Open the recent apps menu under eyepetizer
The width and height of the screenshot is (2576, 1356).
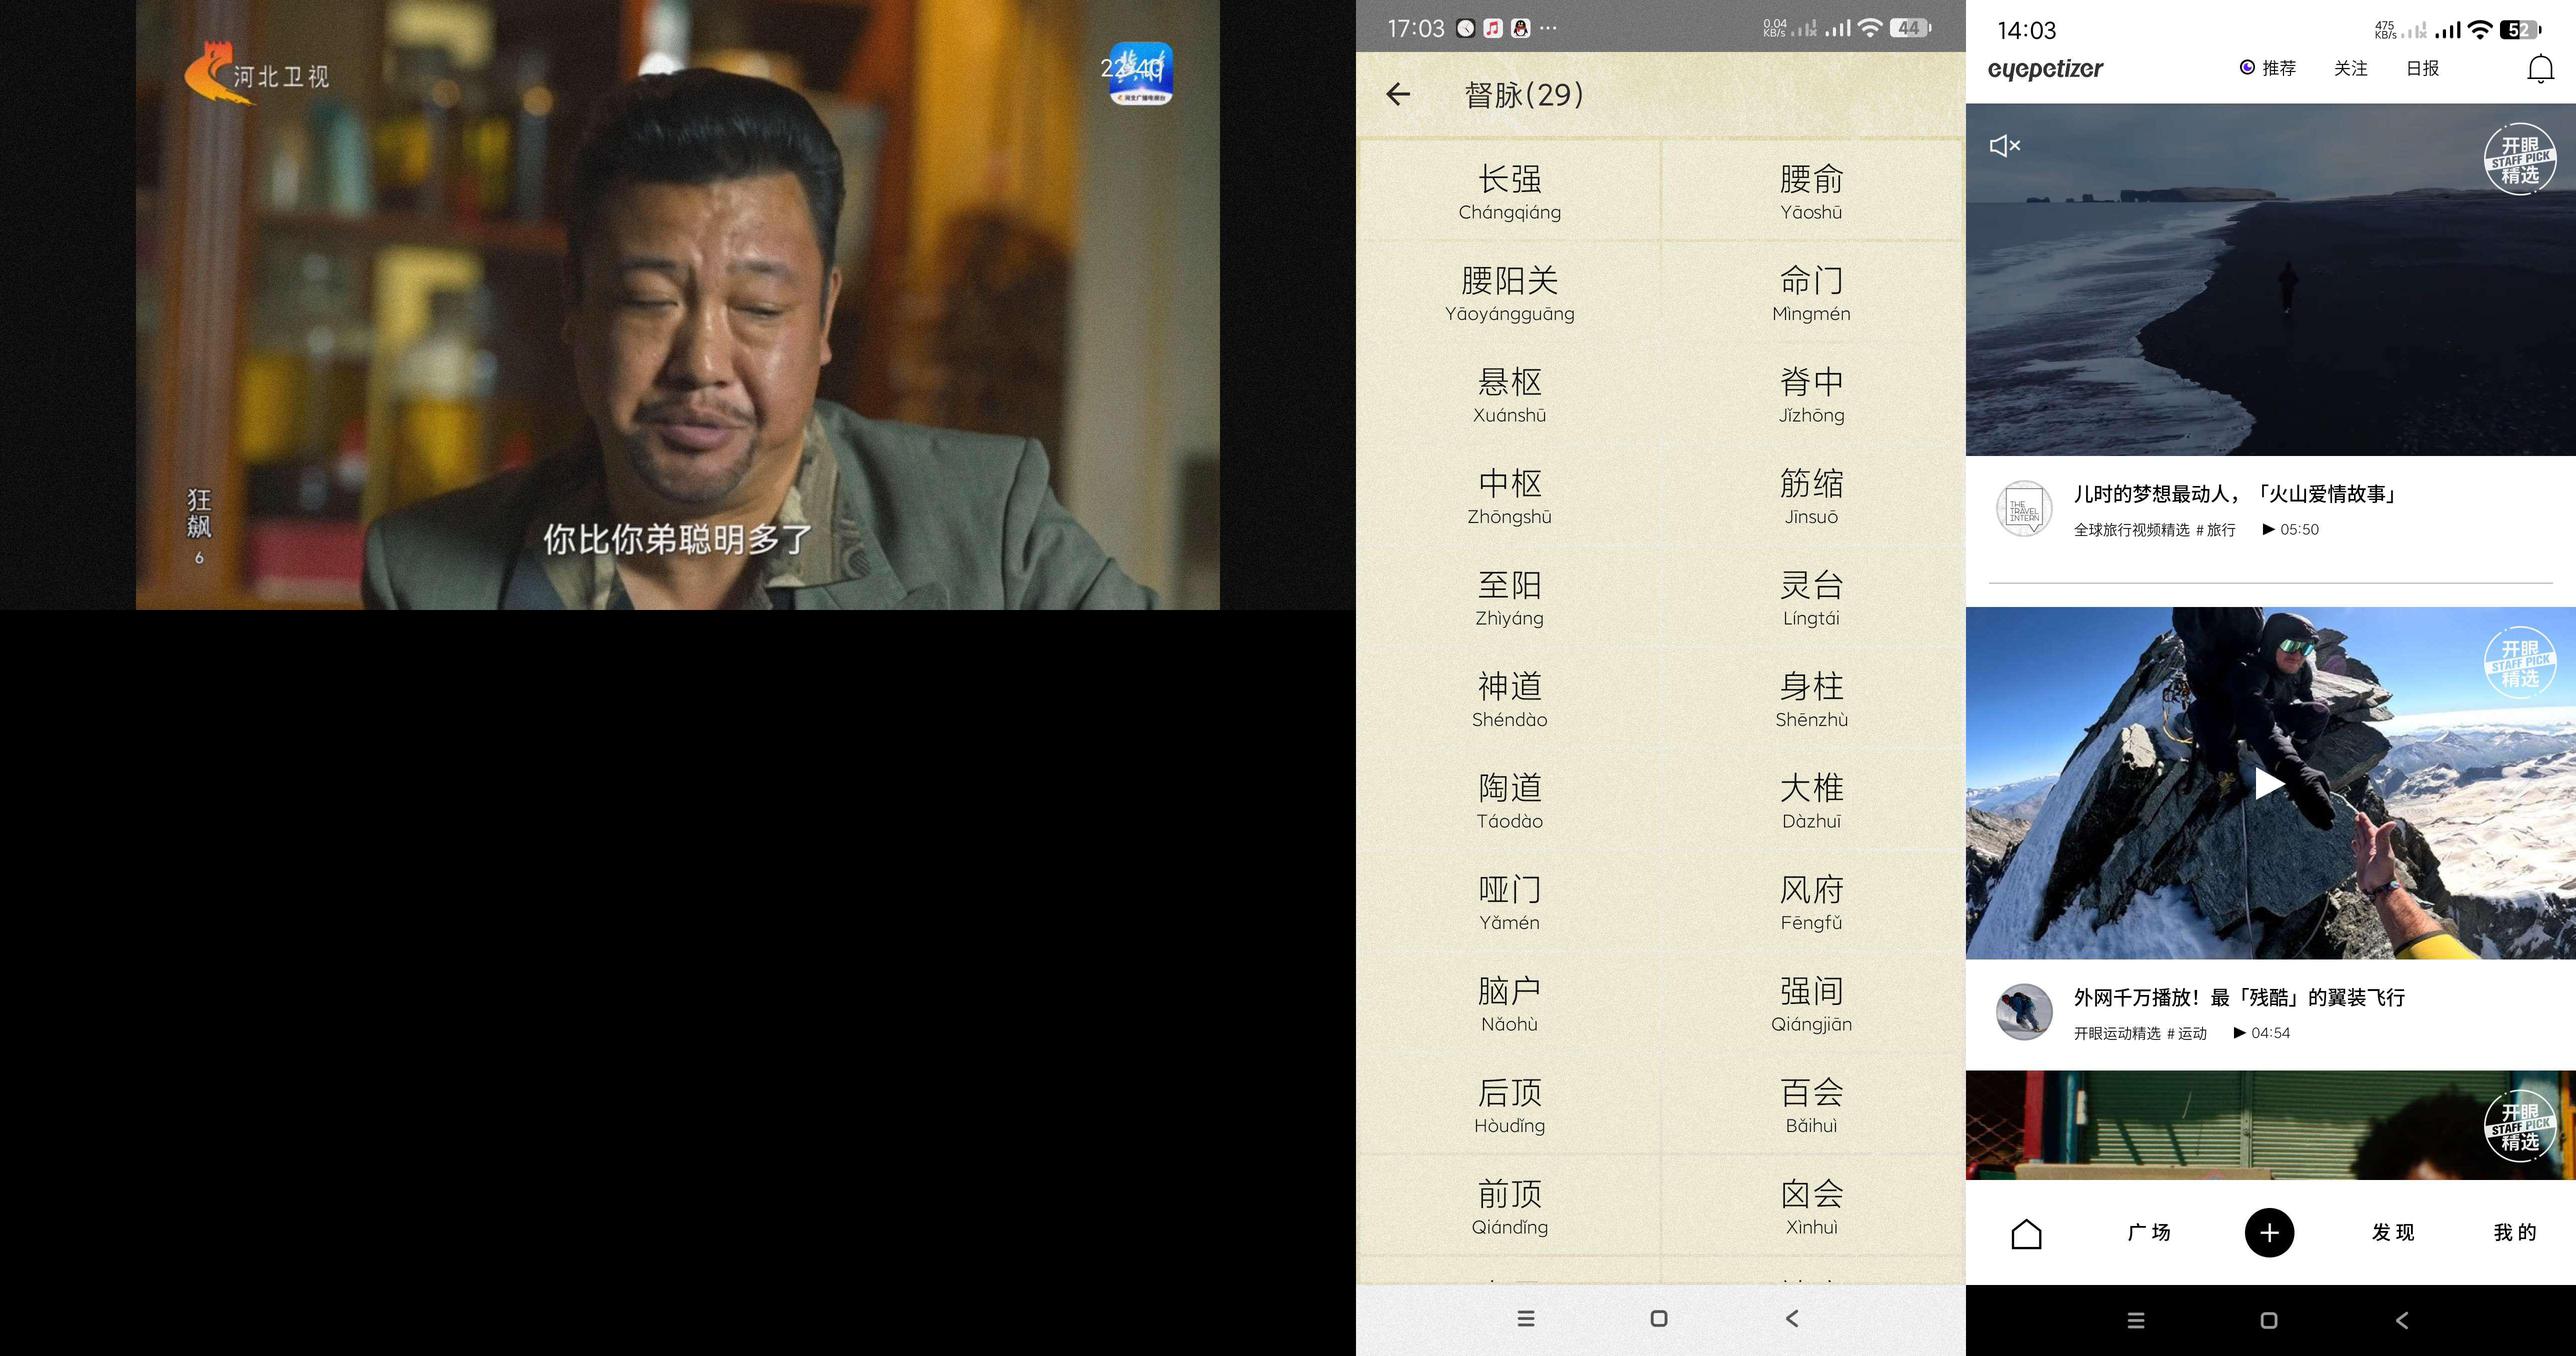coord(2136,1321)
